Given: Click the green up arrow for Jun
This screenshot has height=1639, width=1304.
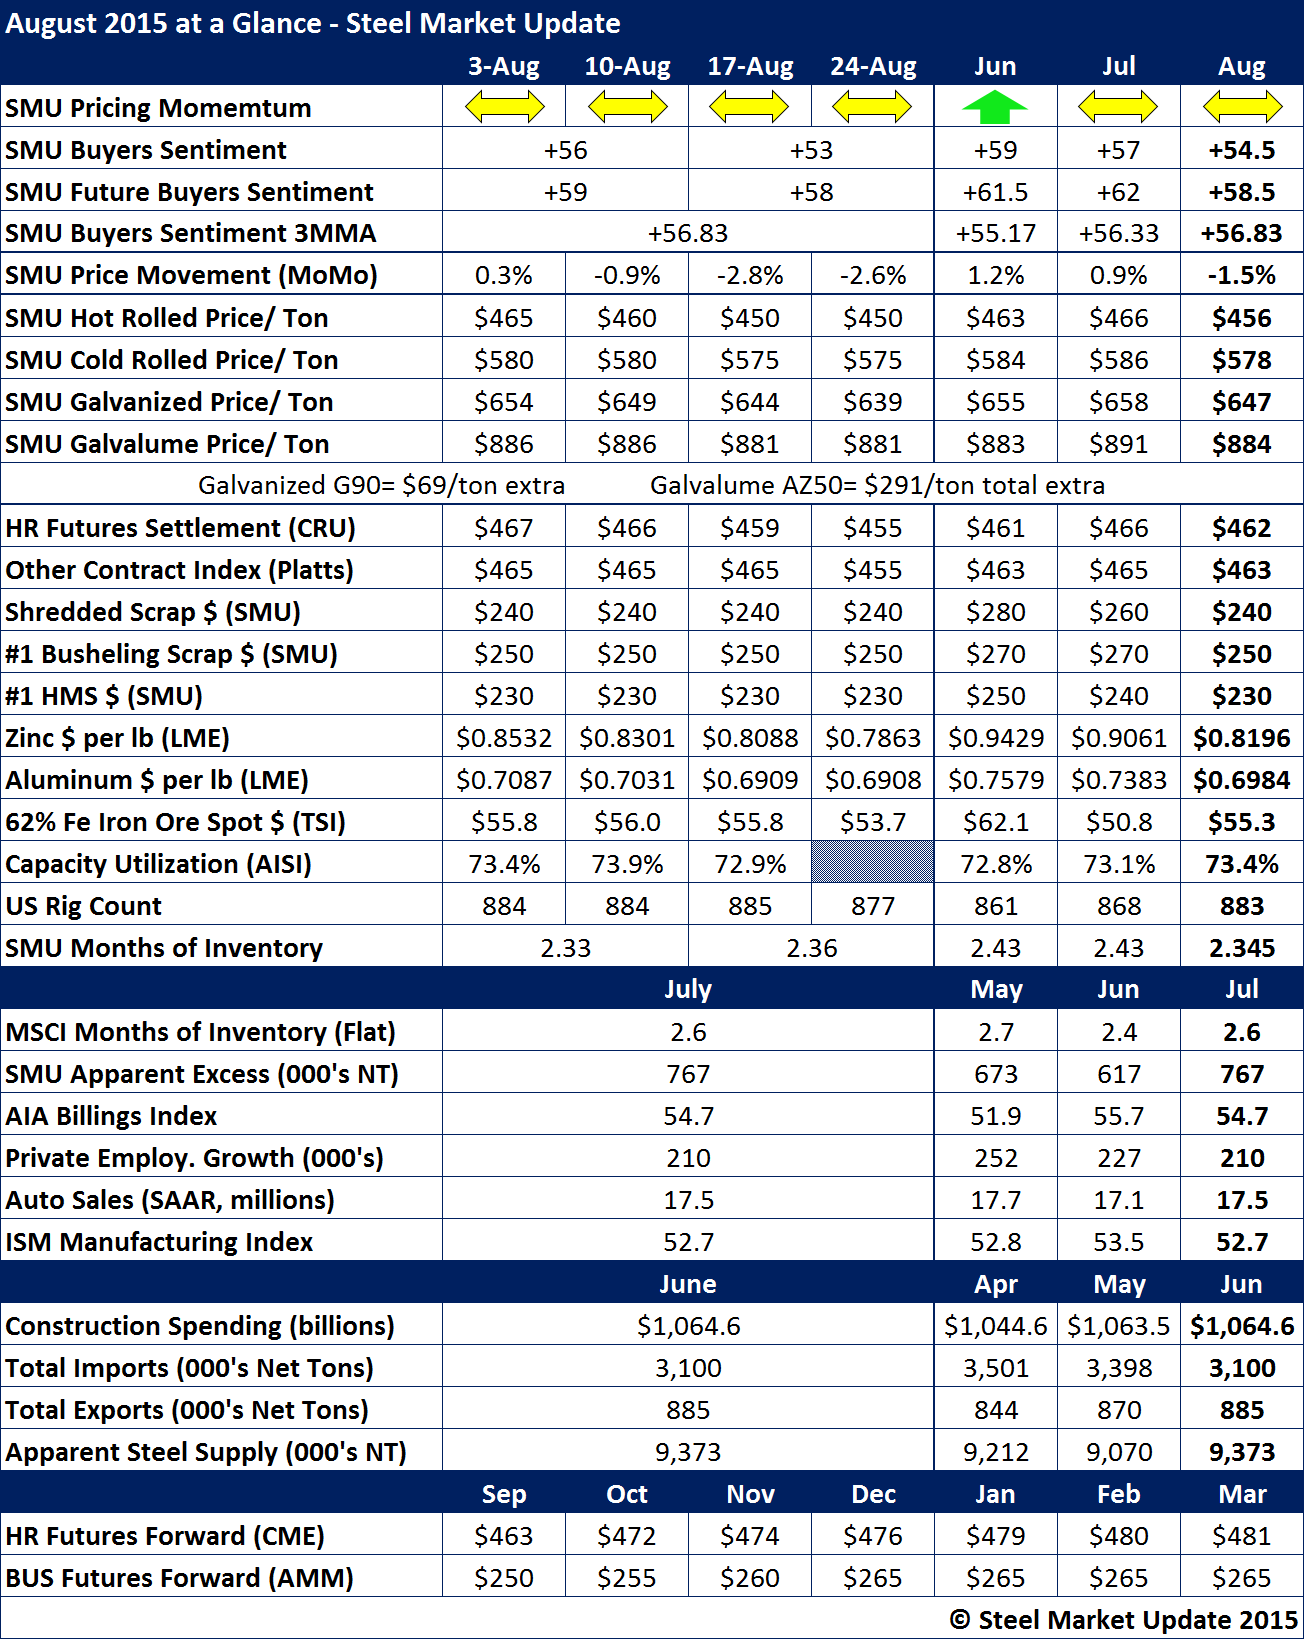Looking at the screenshot, I should pos(994,107).
